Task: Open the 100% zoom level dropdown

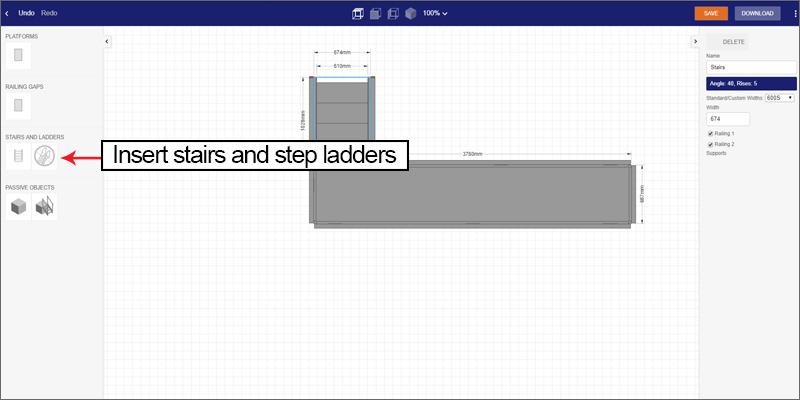Action: click(434, 14)
